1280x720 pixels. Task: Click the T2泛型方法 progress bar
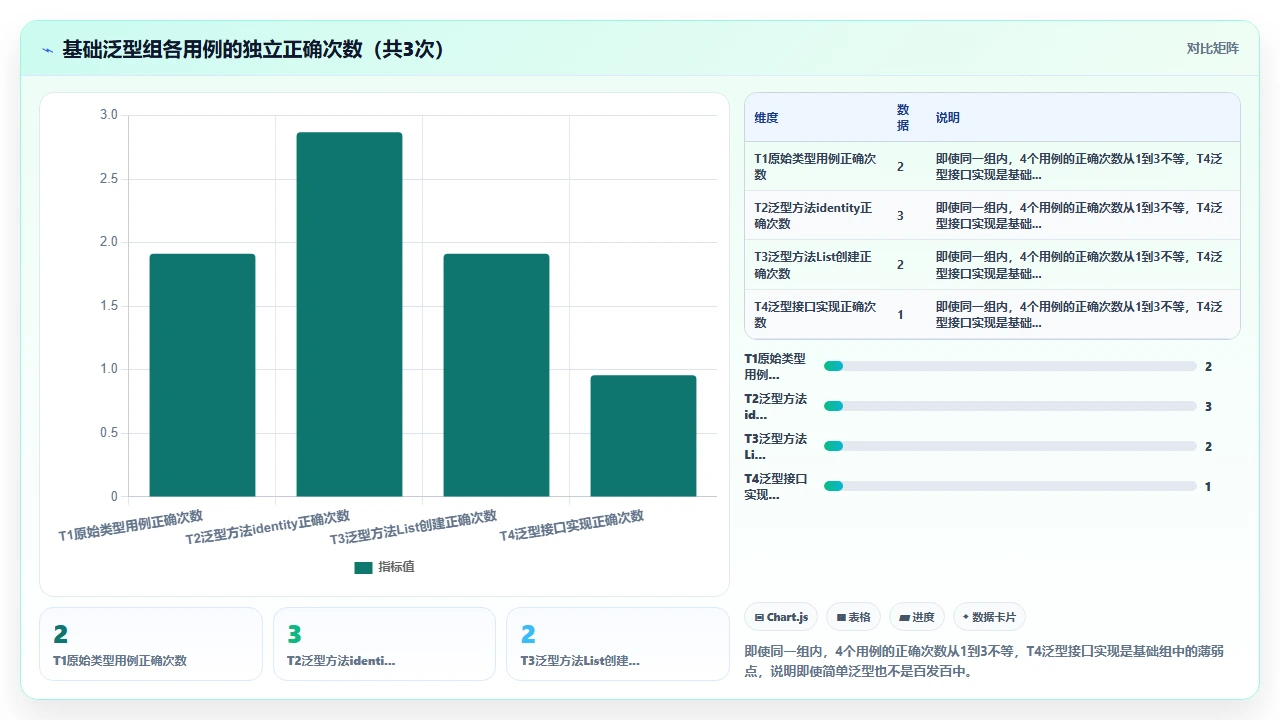tap(1010, 407)
